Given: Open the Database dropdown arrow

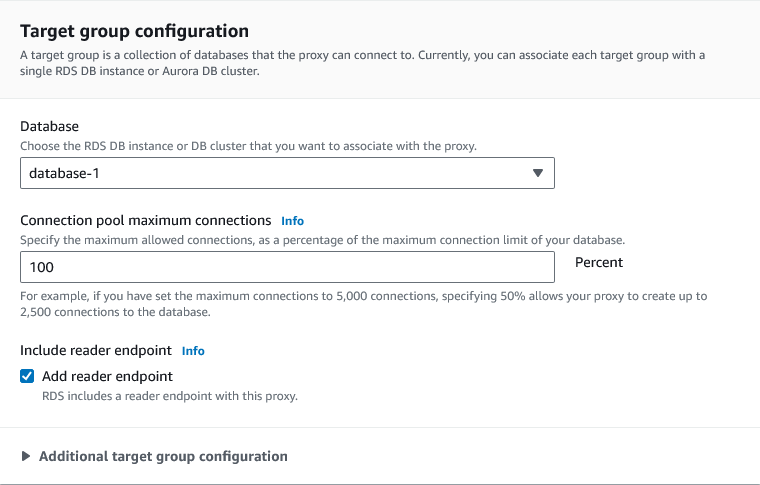Looking at the screenshot, I should click(x=537, y=173).
